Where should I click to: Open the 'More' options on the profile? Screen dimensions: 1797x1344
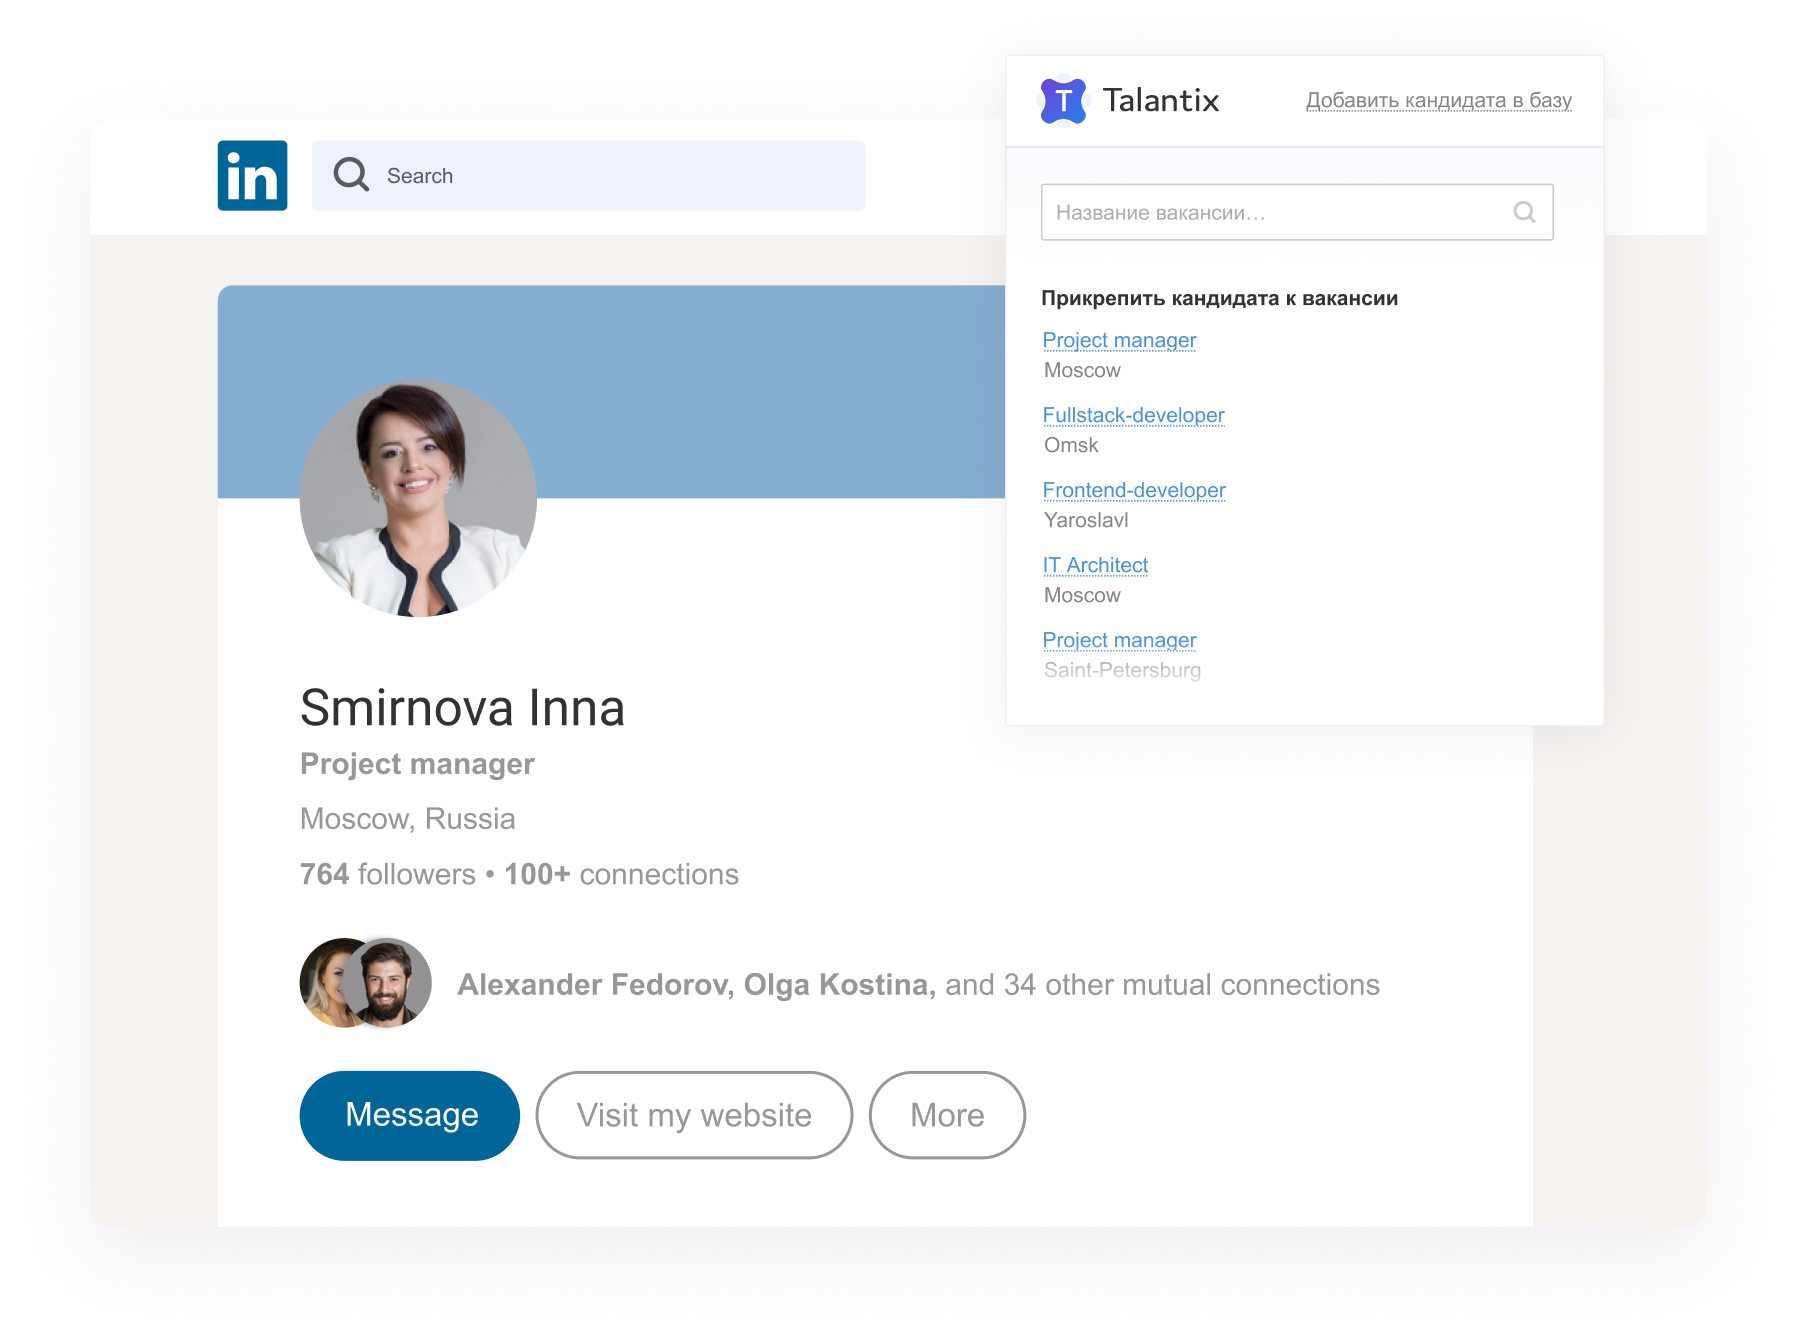tap(946, 1115)
